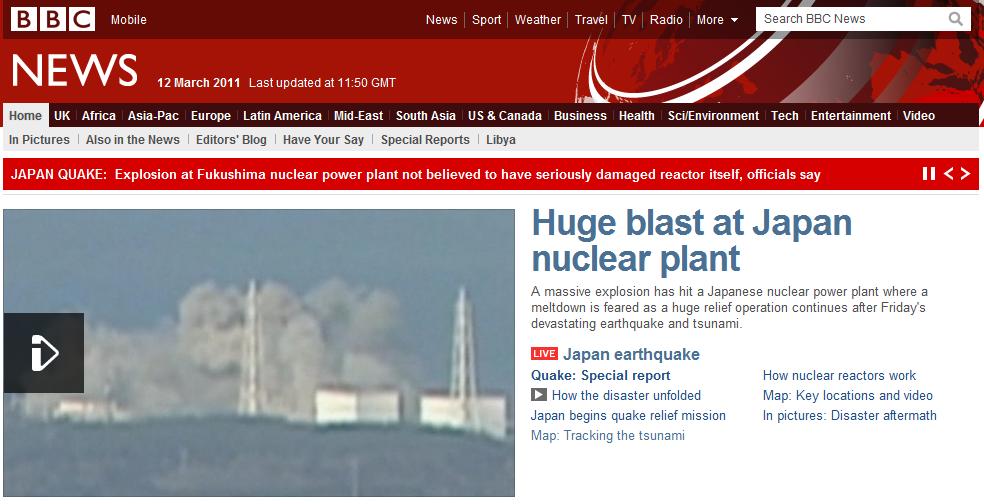Open the Asia-Pac section tab
The width and height of the screenshot is (984, 504).
pyautogui.click(x=153, y=115)
